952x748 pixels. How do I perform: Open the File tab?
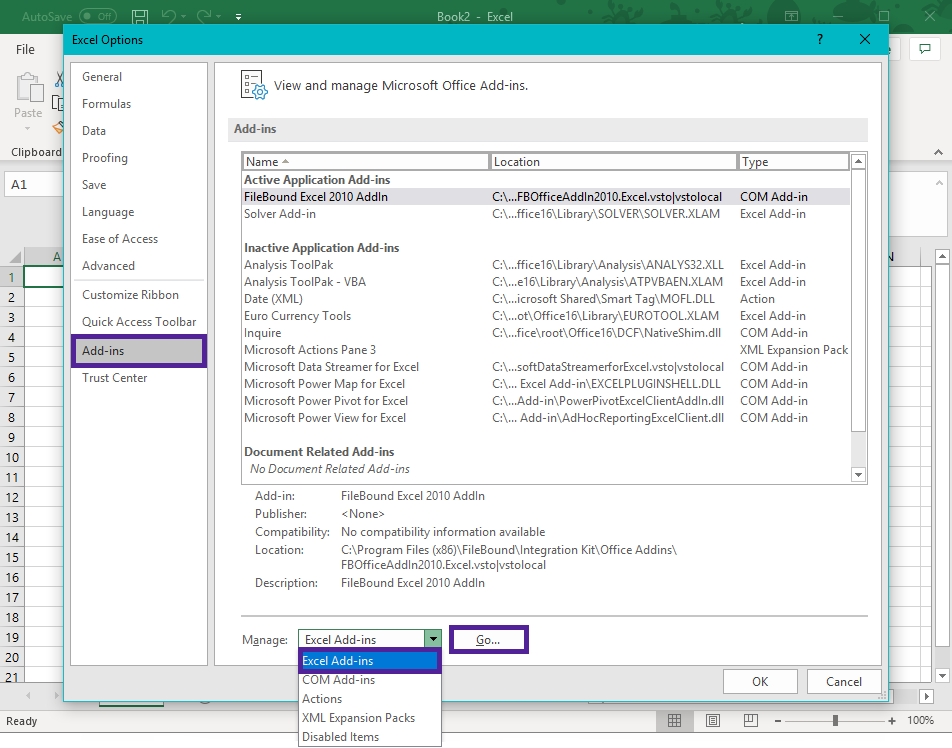click(26, 49)
